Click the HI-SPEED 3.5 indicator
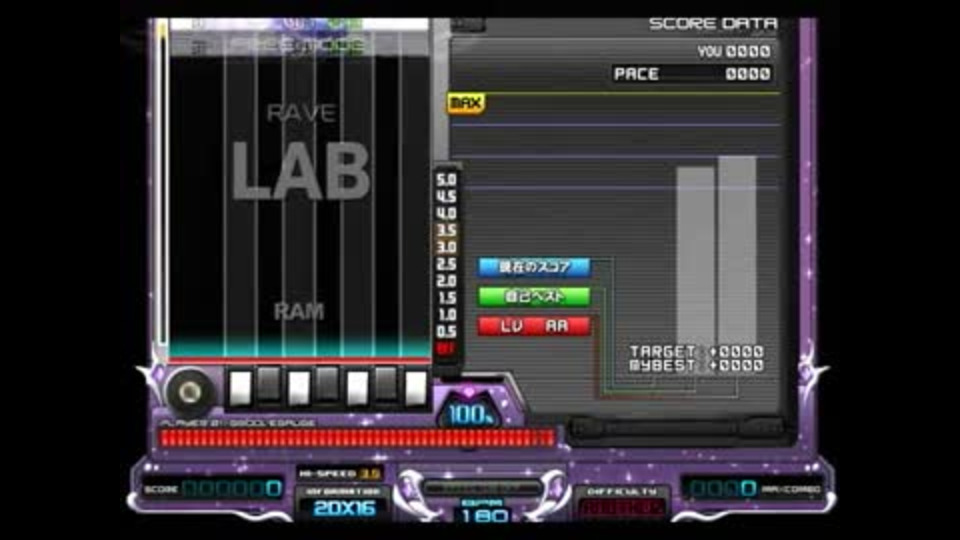The image size is (960, 540). point(340,473)
